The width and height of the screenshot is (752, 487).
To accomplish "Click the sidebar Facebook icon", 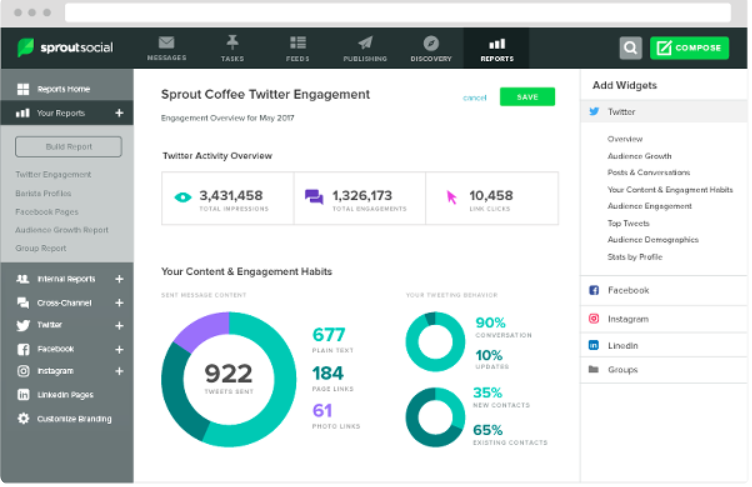I will pos(23,349).
